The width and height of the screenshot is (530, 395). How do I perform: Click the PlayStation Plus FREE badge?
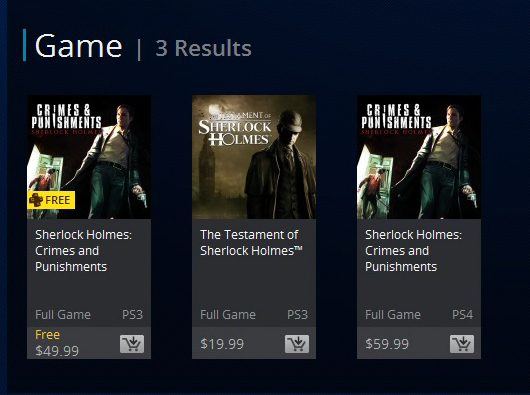[51, 200]
